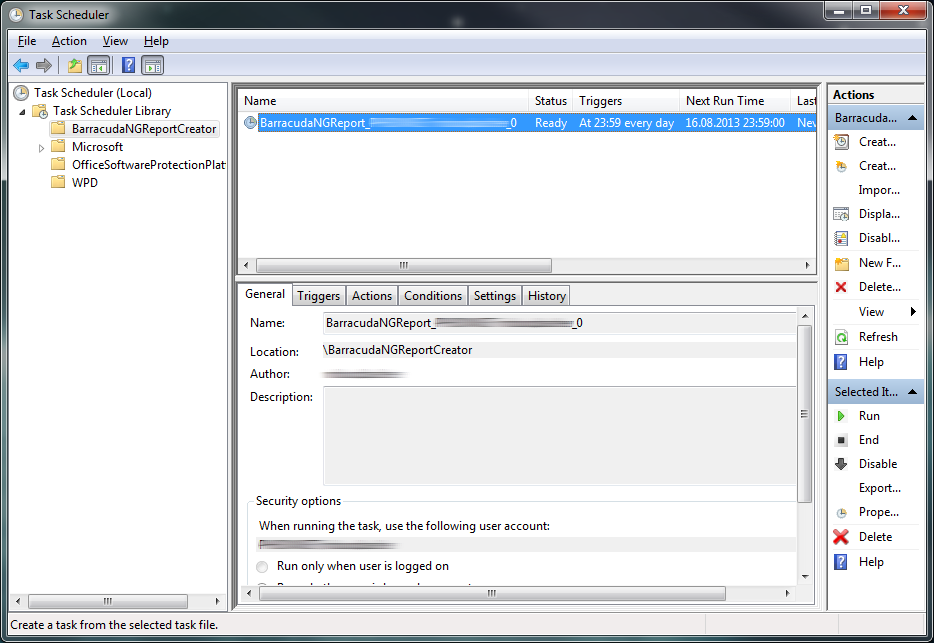
Task: Switch to the Actions tab
Action: tap(372, 296)
